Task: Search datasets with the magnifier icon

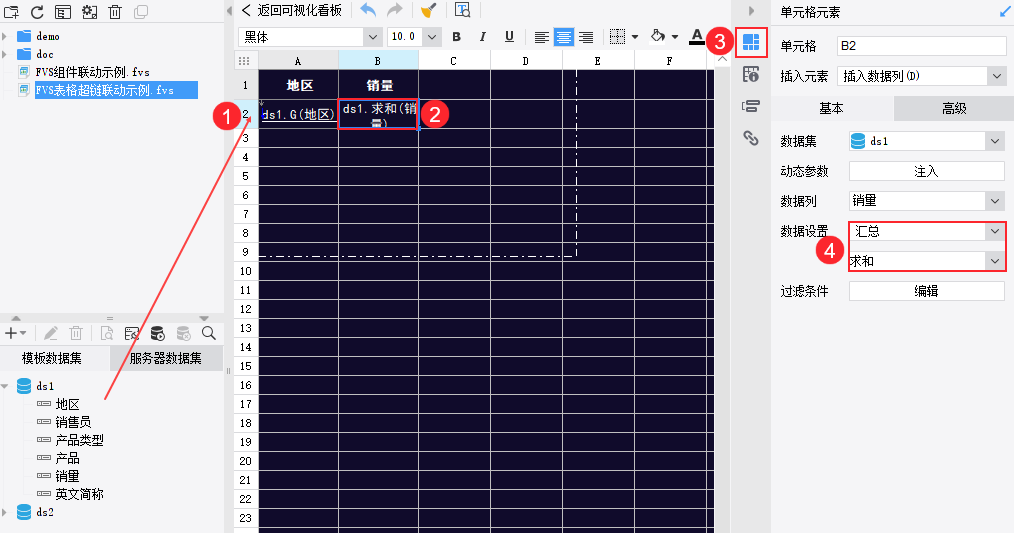Action: [209, 333]
